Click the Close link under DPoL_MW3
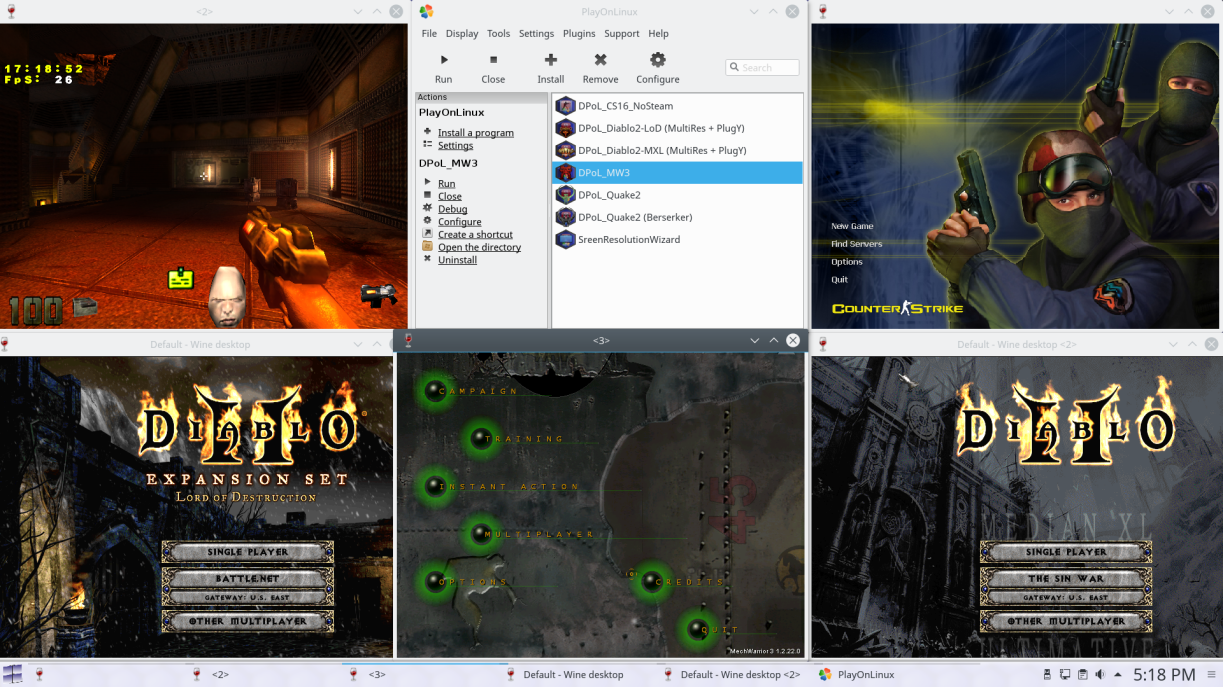Screen dimensions: 1223x687 point(450,196)
